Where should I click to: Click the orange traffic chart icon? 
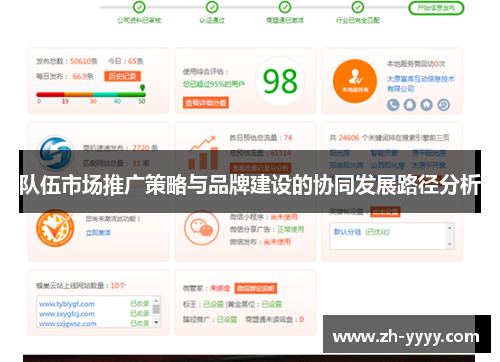click(x=203, y=152)
